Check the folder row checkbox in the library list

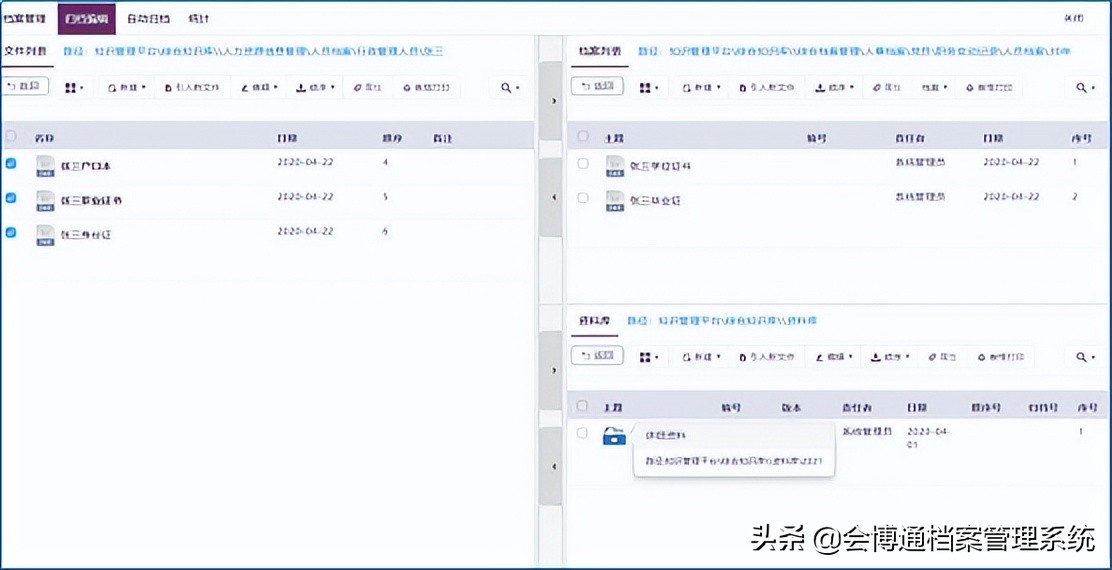click(x=582, y=433)
